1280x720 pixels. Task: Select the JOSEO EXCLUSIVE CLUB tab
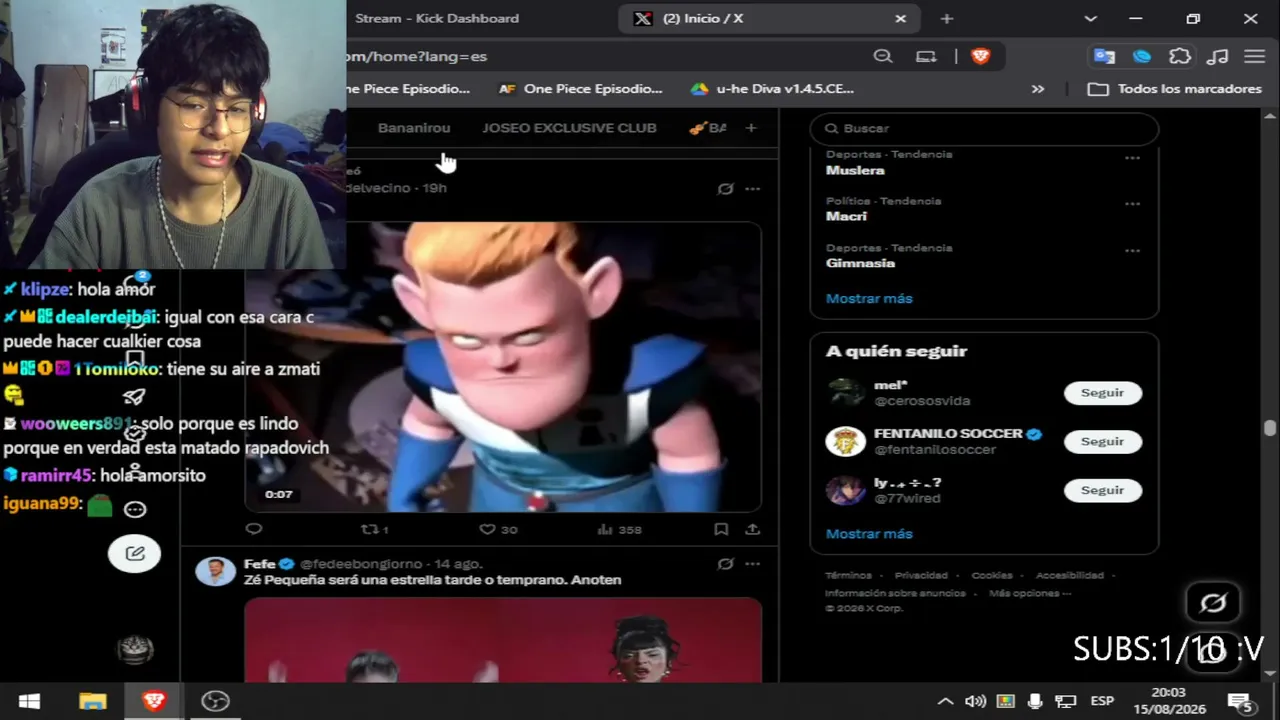click(x=569, y=128)
